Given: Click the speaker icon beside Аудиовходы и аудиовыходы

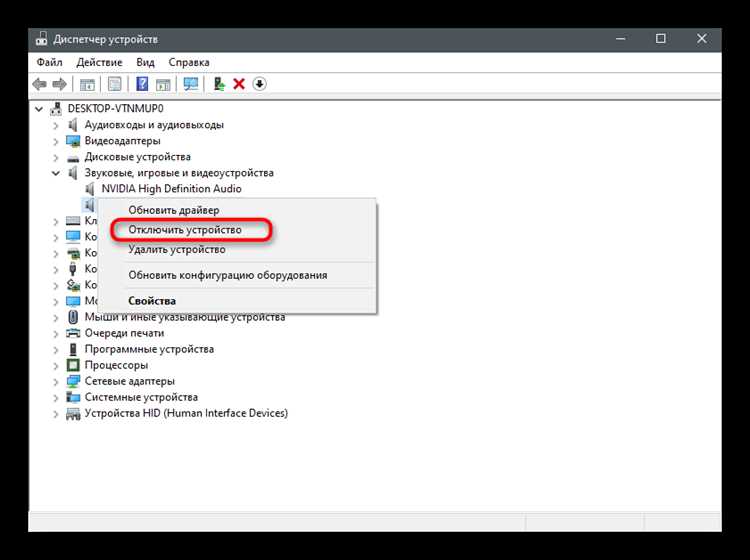Looking at the screenshot, I should (x=73, y=125).
